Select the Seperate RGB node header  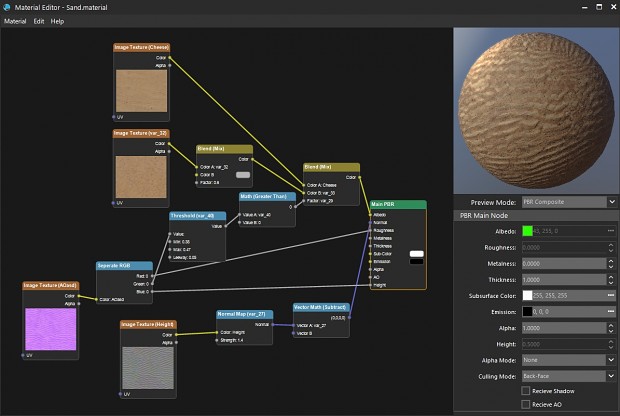[124, 266]
